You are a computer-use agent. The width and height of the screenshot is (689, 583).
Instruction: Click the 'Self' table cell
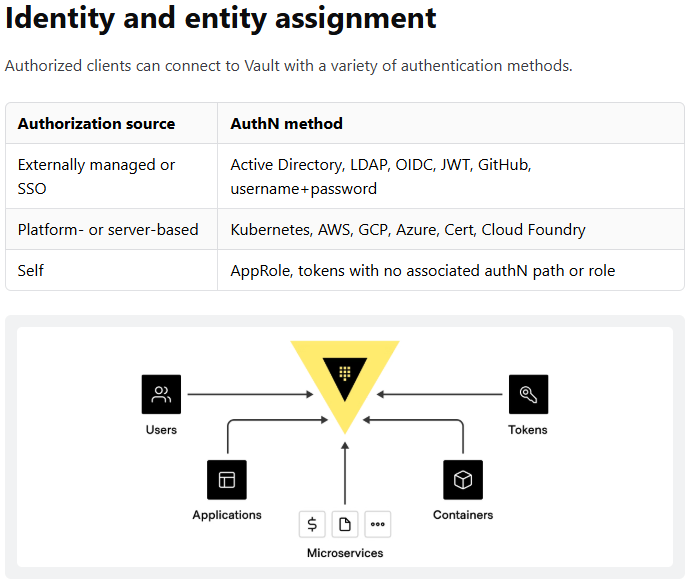tap(112, 270)
